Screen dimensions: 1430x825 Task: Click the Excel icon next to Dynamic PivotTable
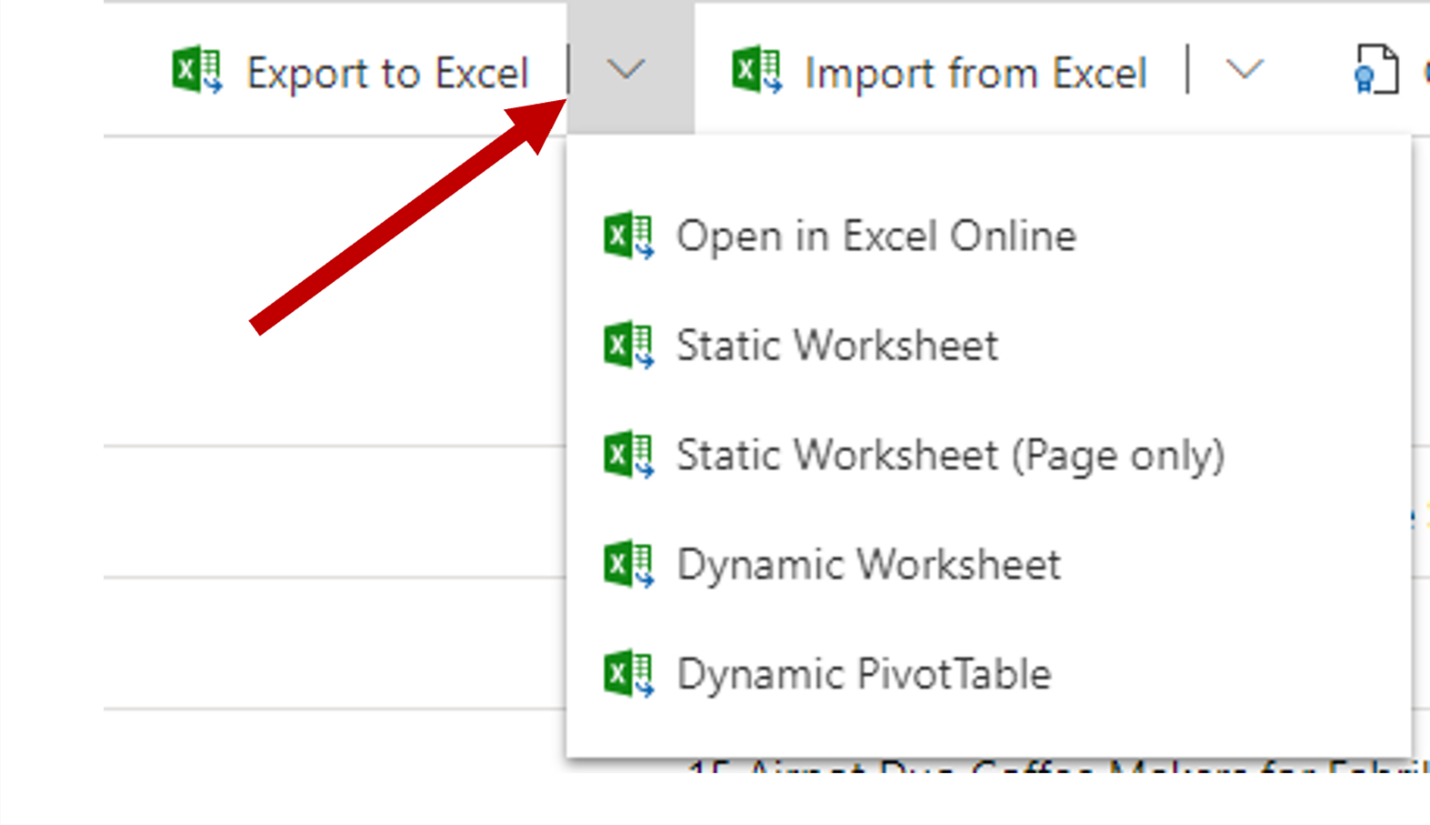627,673
